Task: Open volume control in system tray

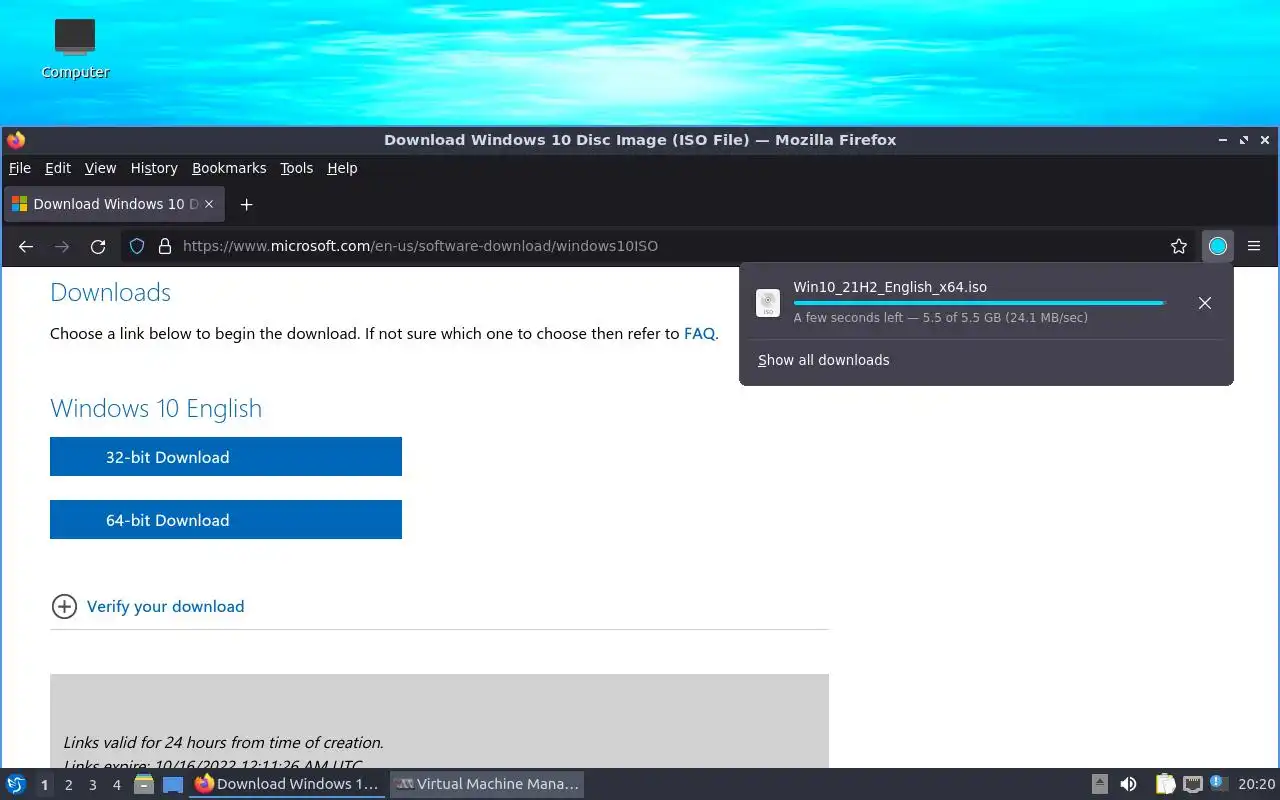Action: tap(1128, 785)
